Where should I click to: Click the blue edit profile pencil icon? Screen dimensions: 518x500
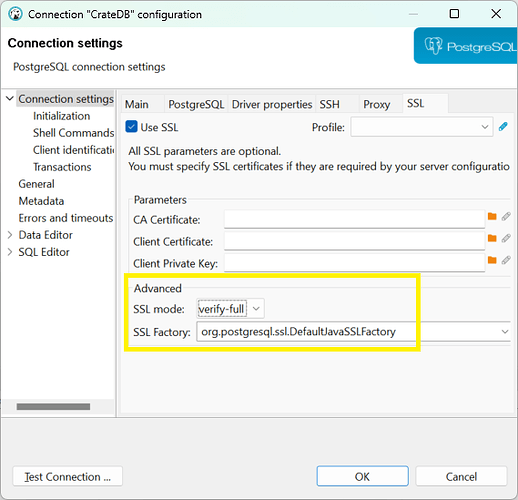coord(503,127)
